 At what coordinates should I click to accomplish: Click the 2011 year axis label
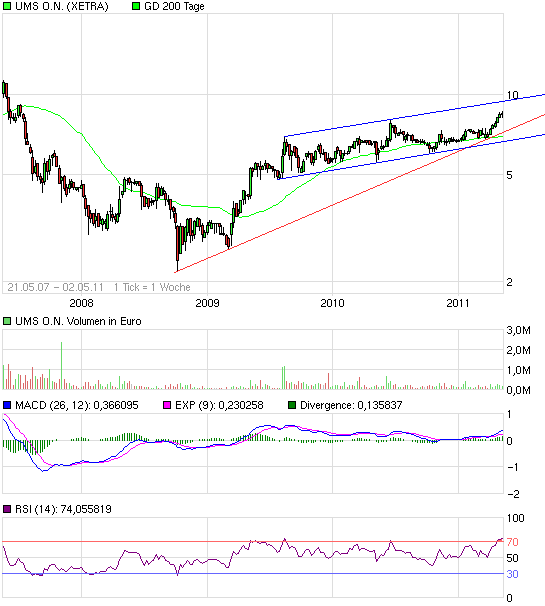point(458,303)
